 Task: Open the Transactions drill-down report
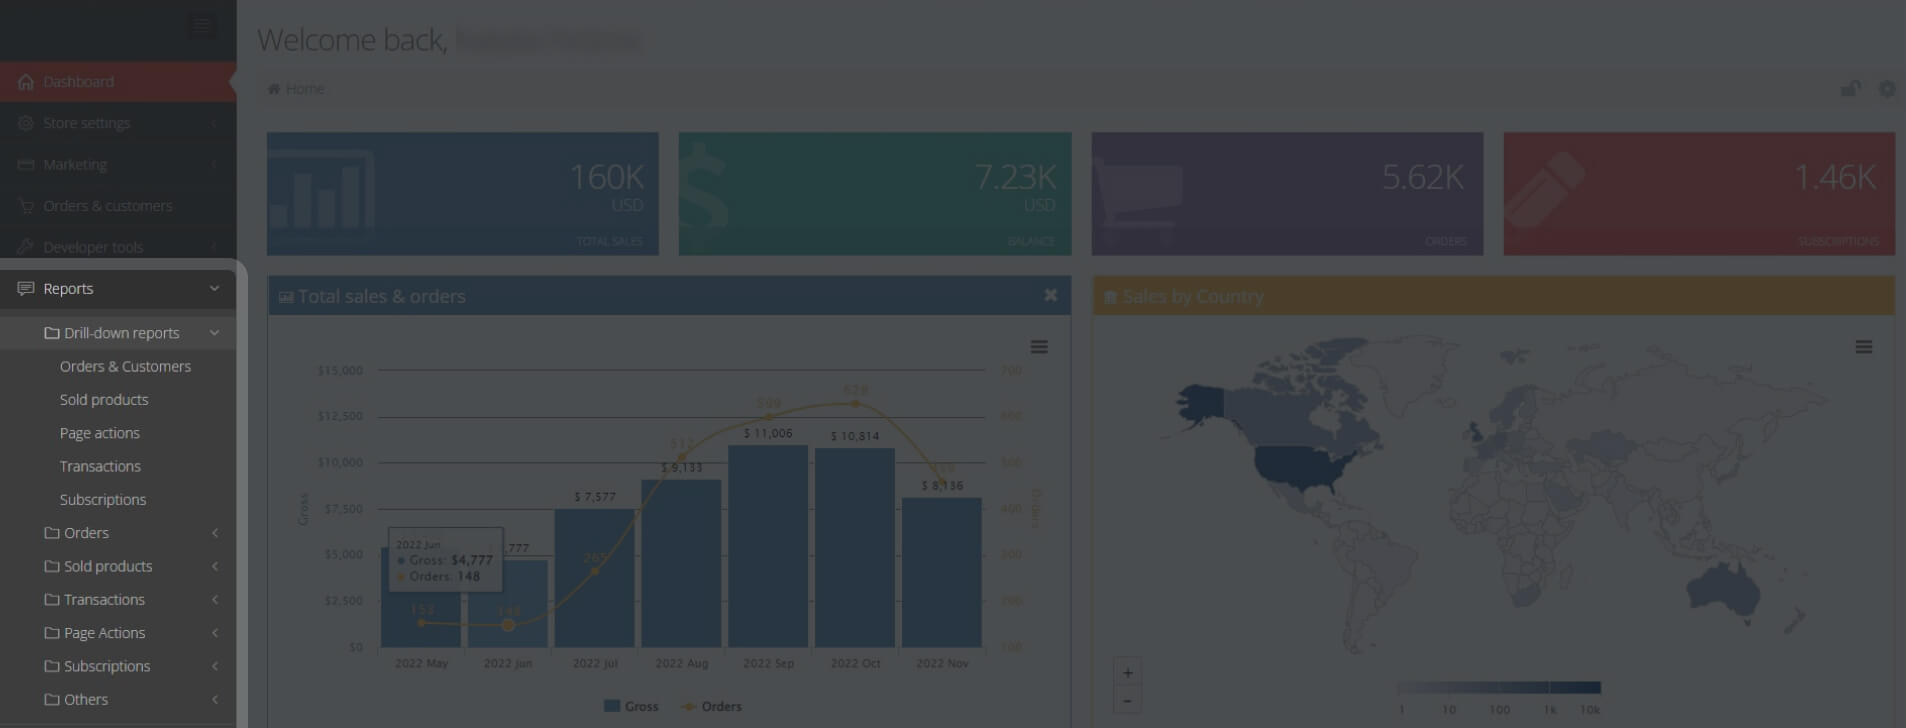100,466
